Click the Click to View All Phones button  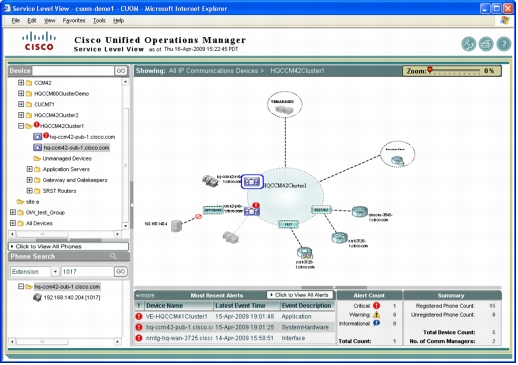click(x=68, y=246)
